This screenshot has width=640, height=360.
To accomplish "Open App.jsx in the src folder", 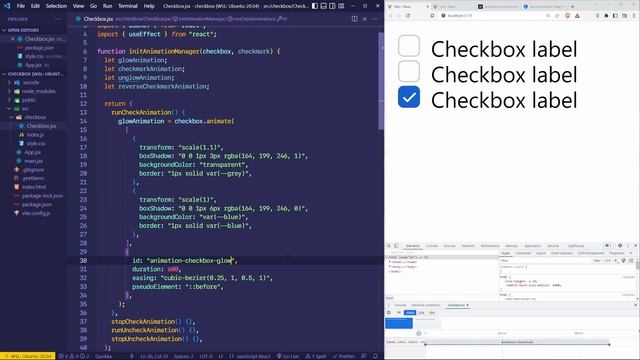I will tap(33, 152).
